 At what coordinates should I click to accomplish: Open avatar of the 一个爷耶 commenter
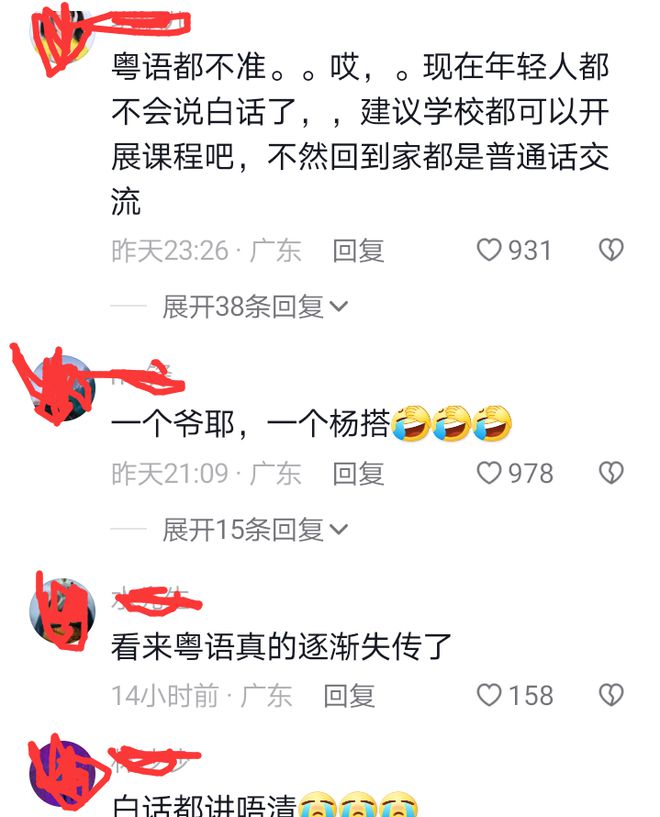(x=63, y=387)
